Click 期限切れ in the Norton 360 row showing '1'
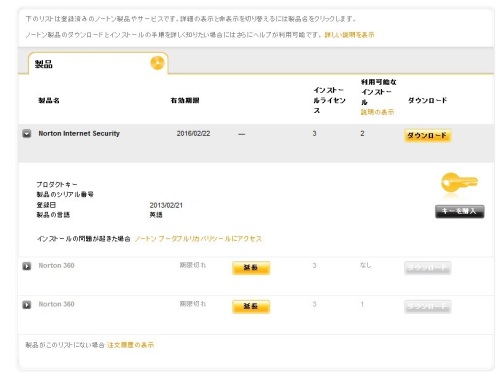 pyautogui.click(x=193, y=304)
